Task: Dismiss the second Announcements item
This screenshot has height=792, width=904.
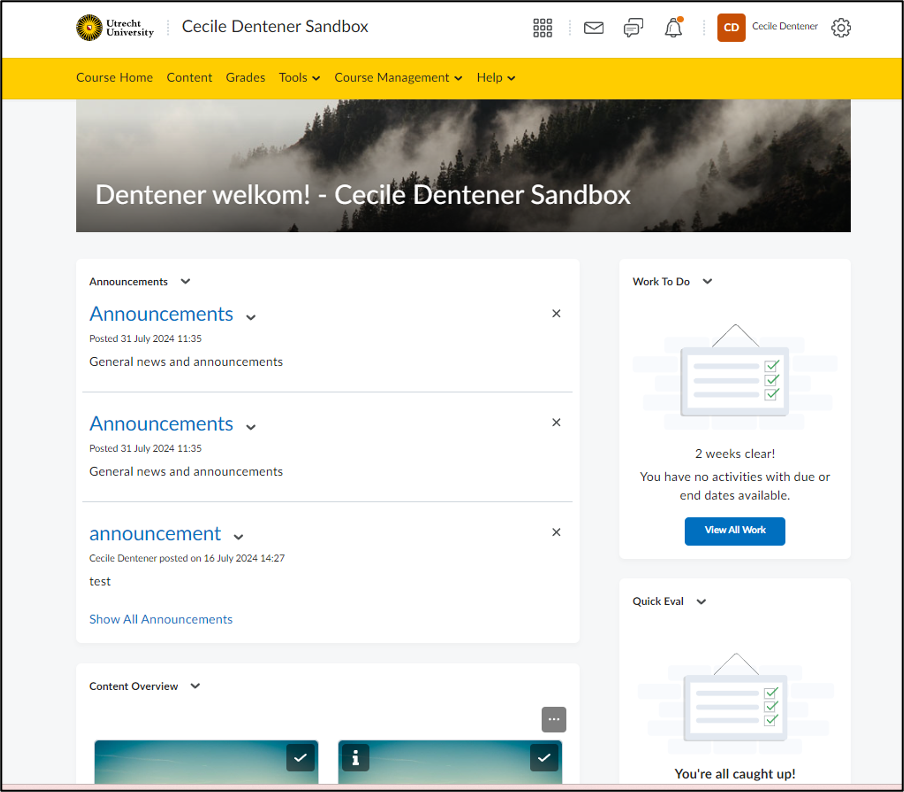Action: point(556,422)
